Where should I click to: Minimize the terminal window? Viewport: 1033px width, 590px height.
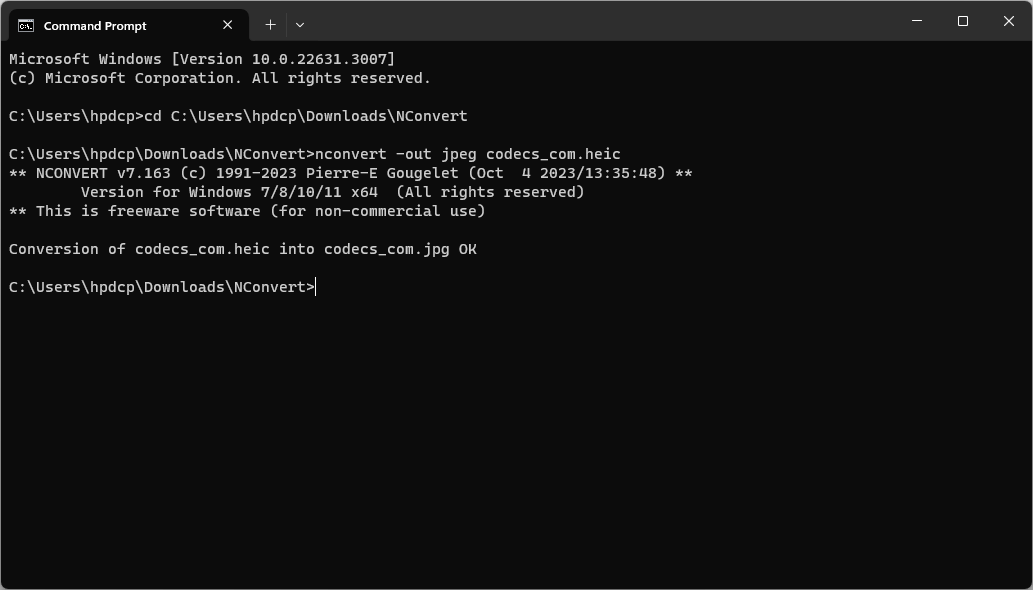coord(917,21)
